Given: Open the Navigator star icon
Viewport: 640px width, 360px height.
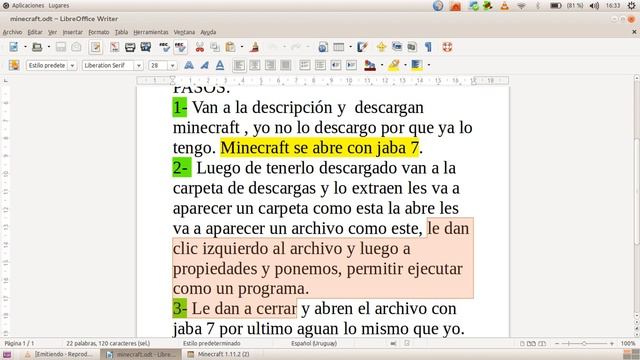Looking at the screenshot, I should (381, 47).
